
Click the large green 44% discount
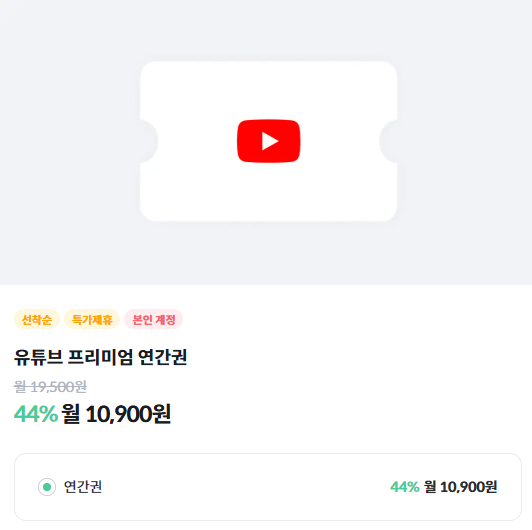(x=36, y=414)
